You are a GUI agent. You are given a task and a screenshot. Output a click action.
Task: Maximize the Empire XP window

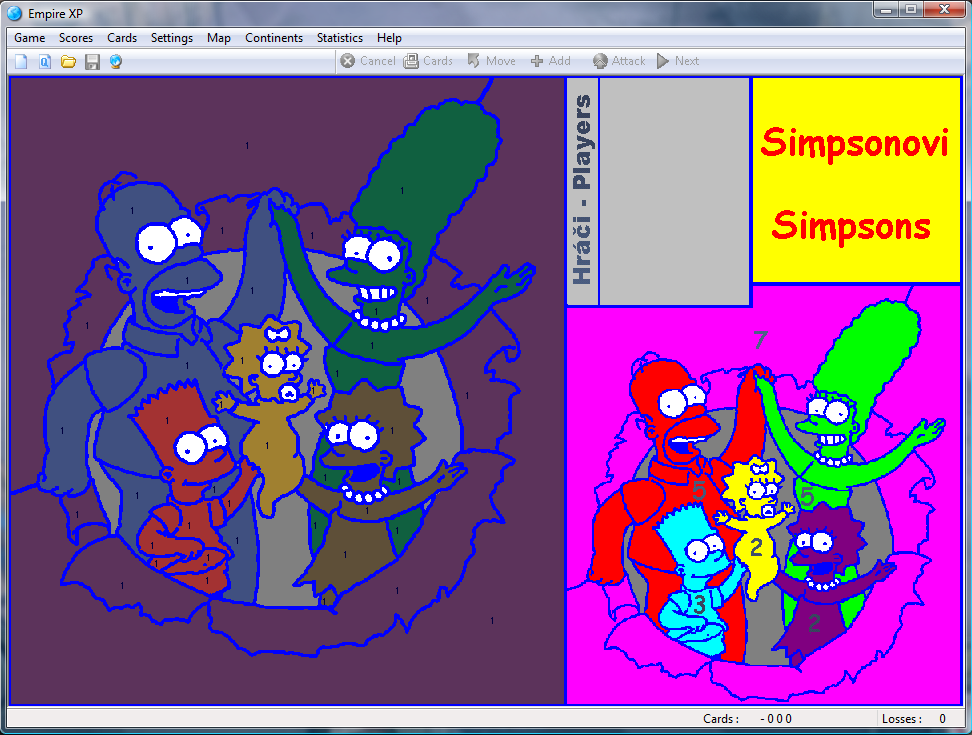click(911, 10)
